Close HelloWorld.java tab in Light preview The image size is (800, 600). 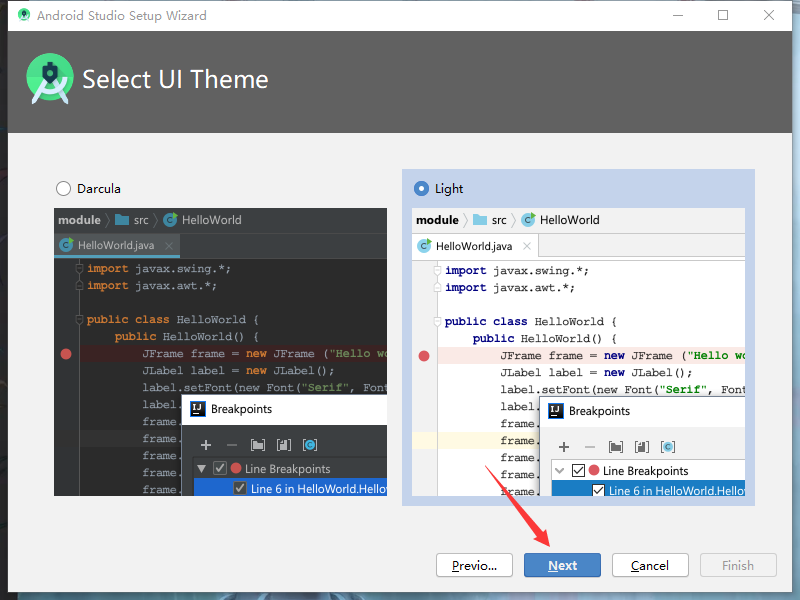tap(527, 246)
